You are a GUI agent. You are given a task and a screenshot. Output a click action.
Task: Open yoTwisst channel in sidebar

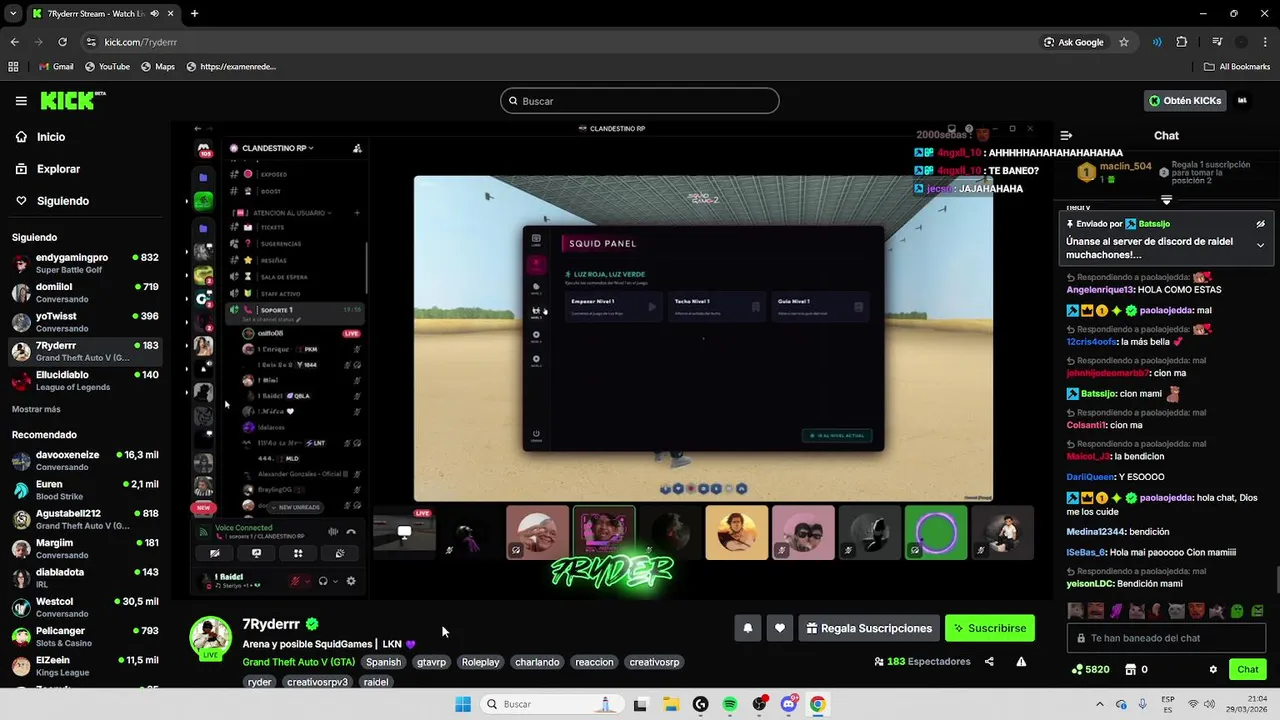click(x=85, y=322)
